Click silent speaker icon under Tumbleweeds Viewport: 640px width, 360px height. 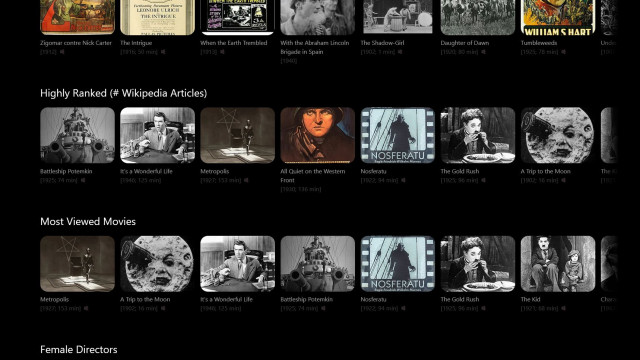(x=563, y=52)
